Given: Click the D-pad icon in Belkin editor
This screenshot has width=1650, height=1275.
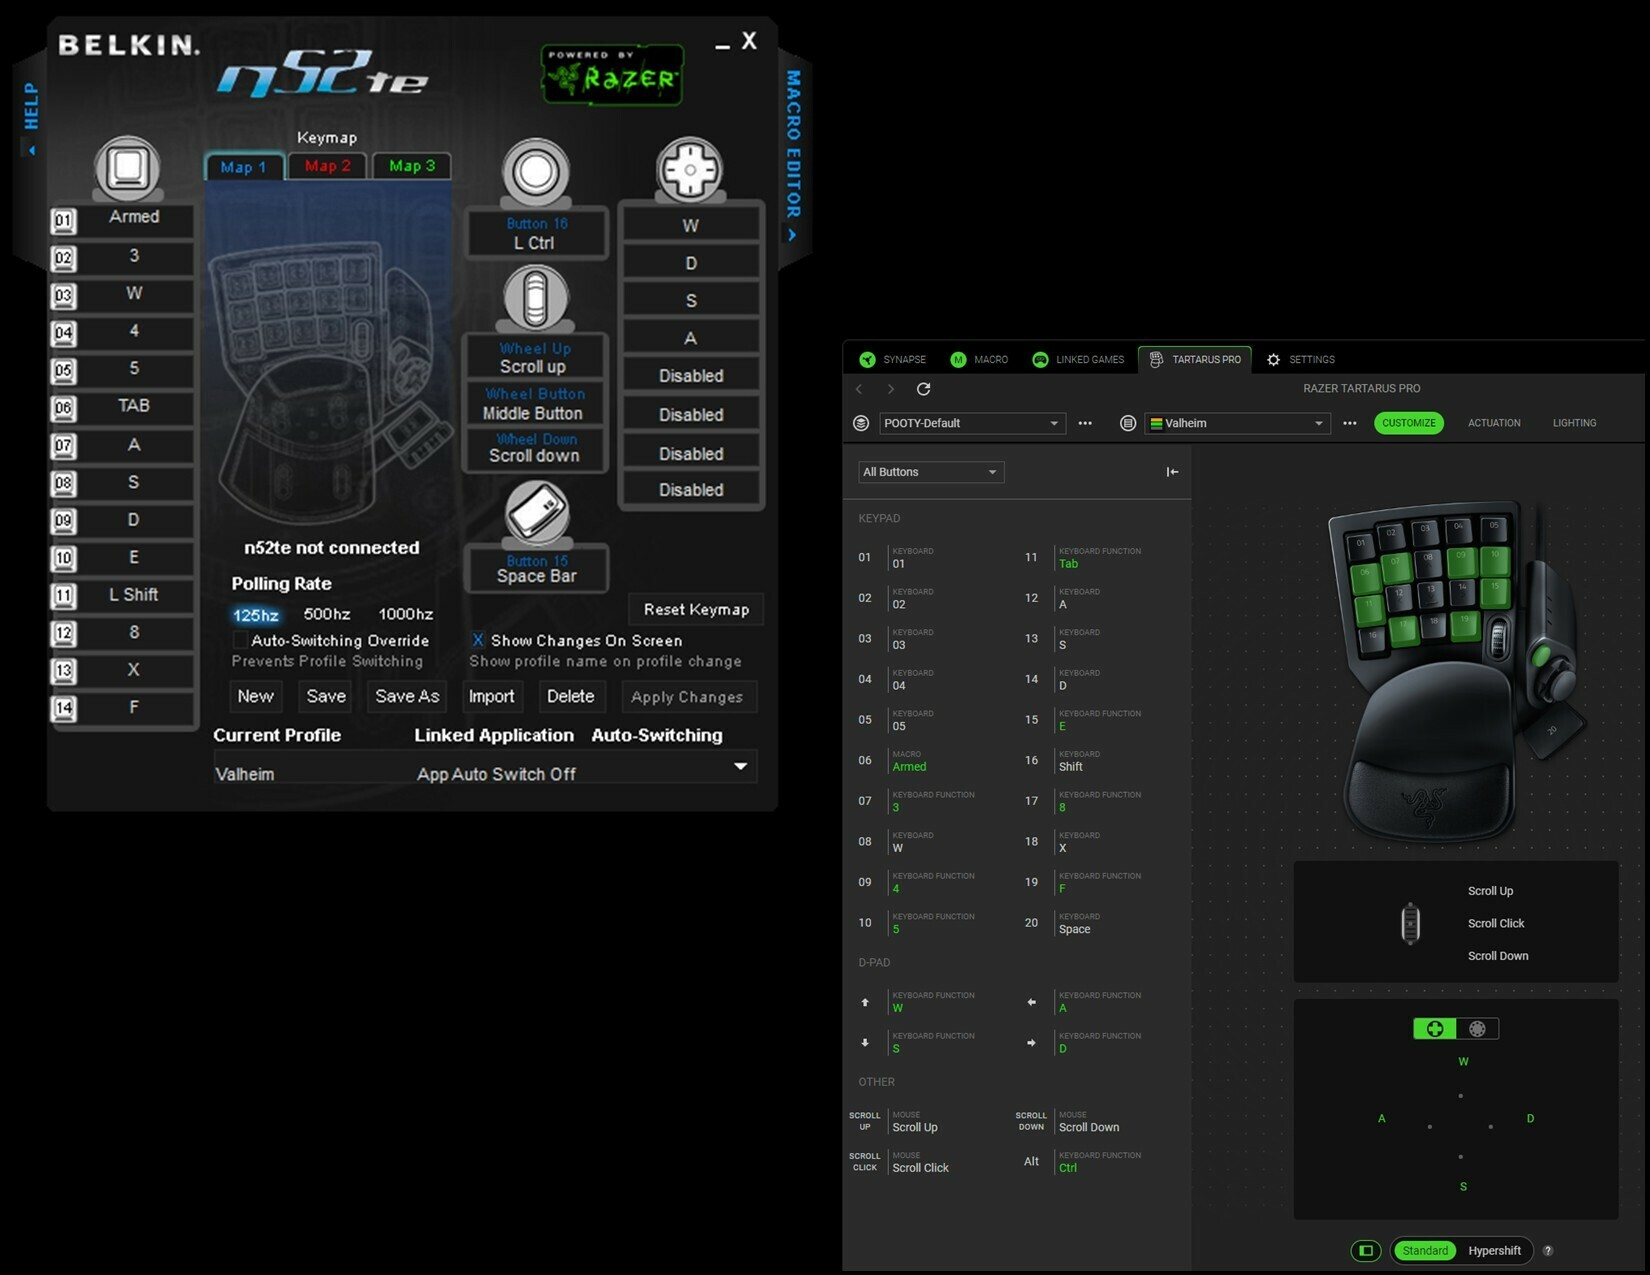Looking at the screenshot, I should 689,168.
